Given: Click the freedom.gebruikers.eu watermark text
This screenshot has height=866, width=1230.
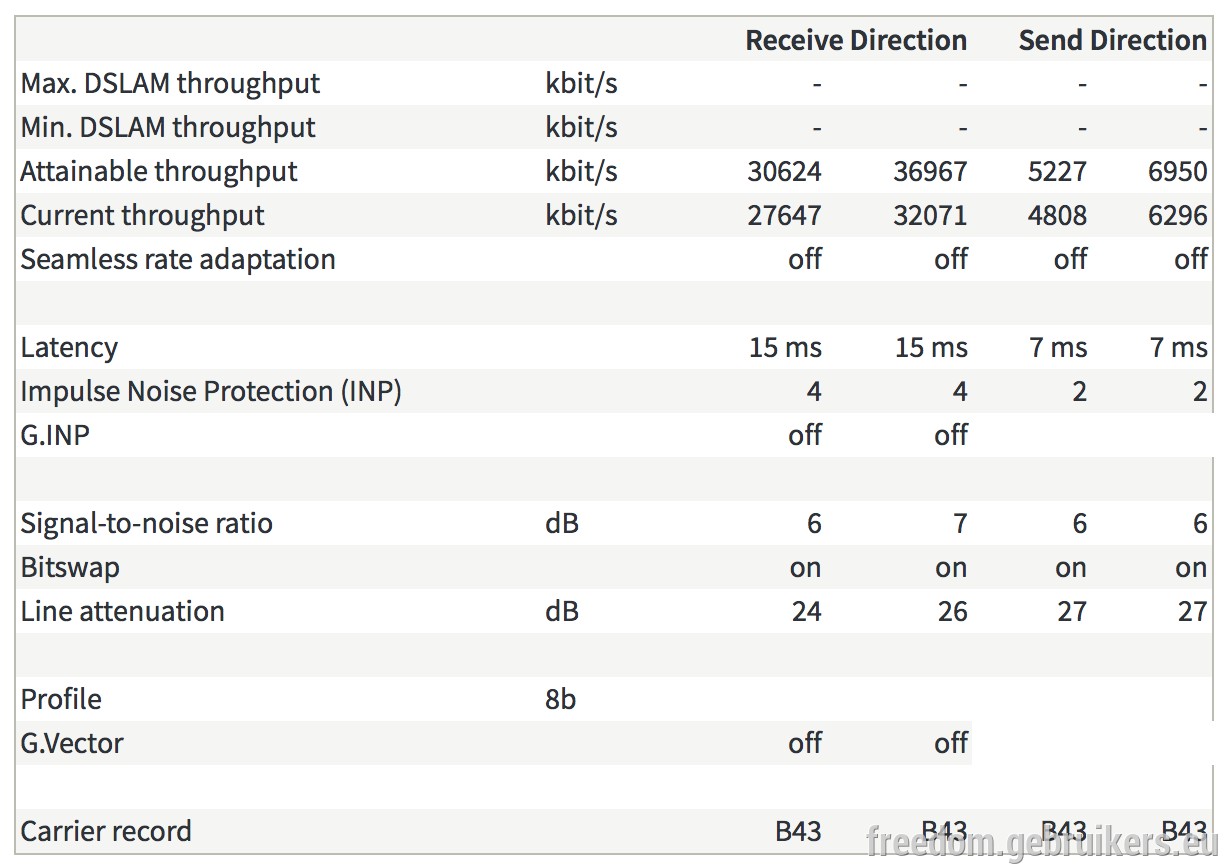Looking at the screenshot, I should (1038, 841).
